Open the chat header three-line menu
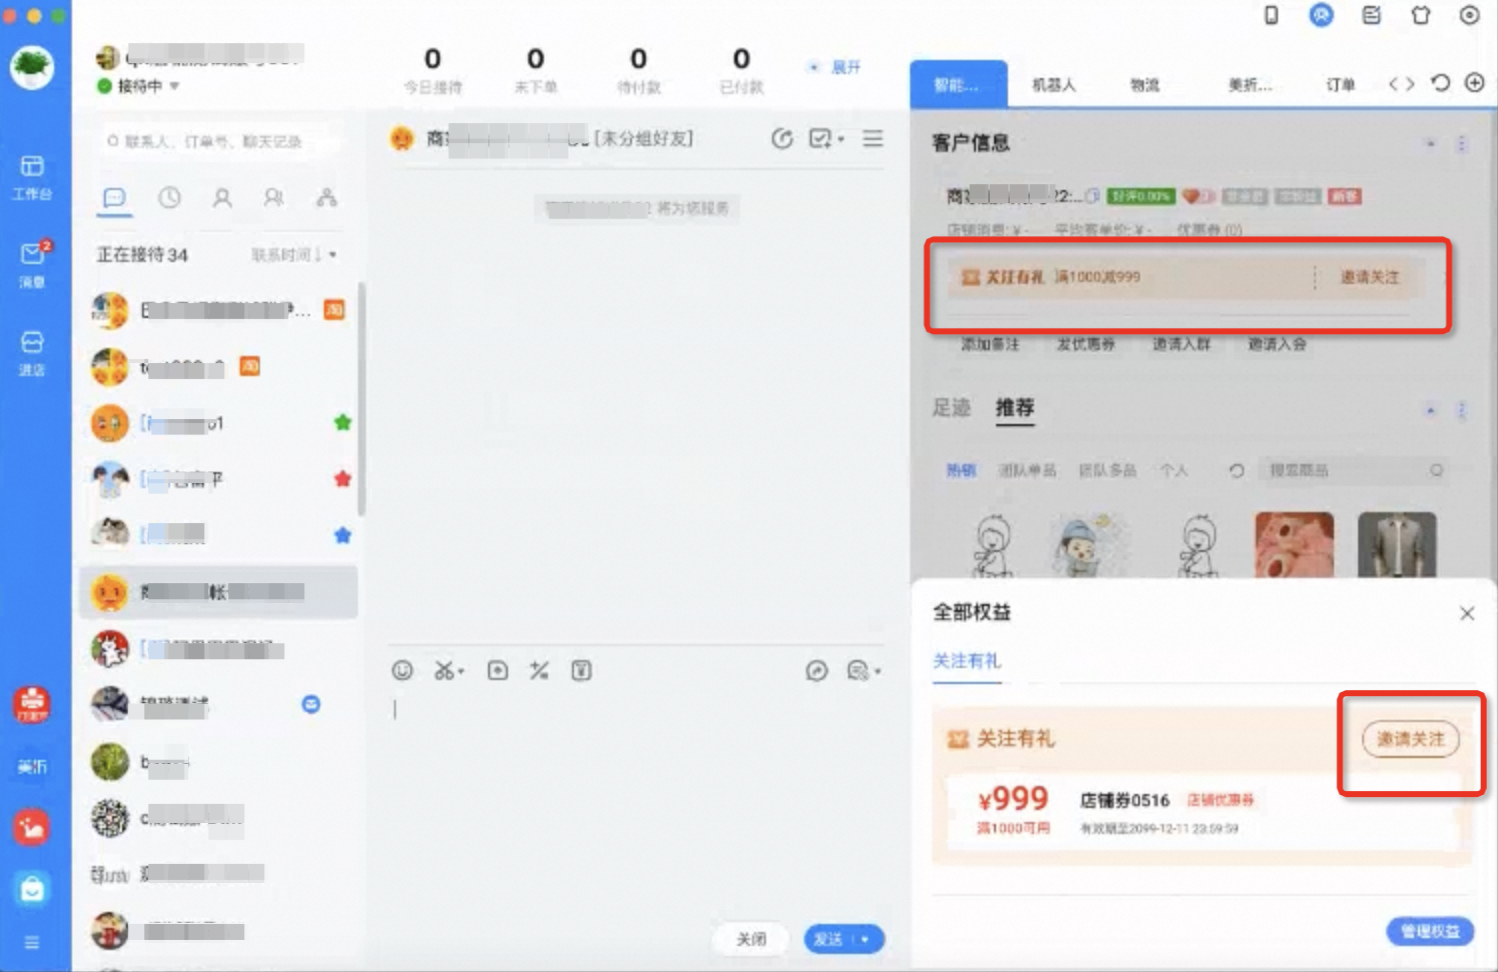This screenshot has width=1498, height=972. pyautogui.click(x=873, y=139)
